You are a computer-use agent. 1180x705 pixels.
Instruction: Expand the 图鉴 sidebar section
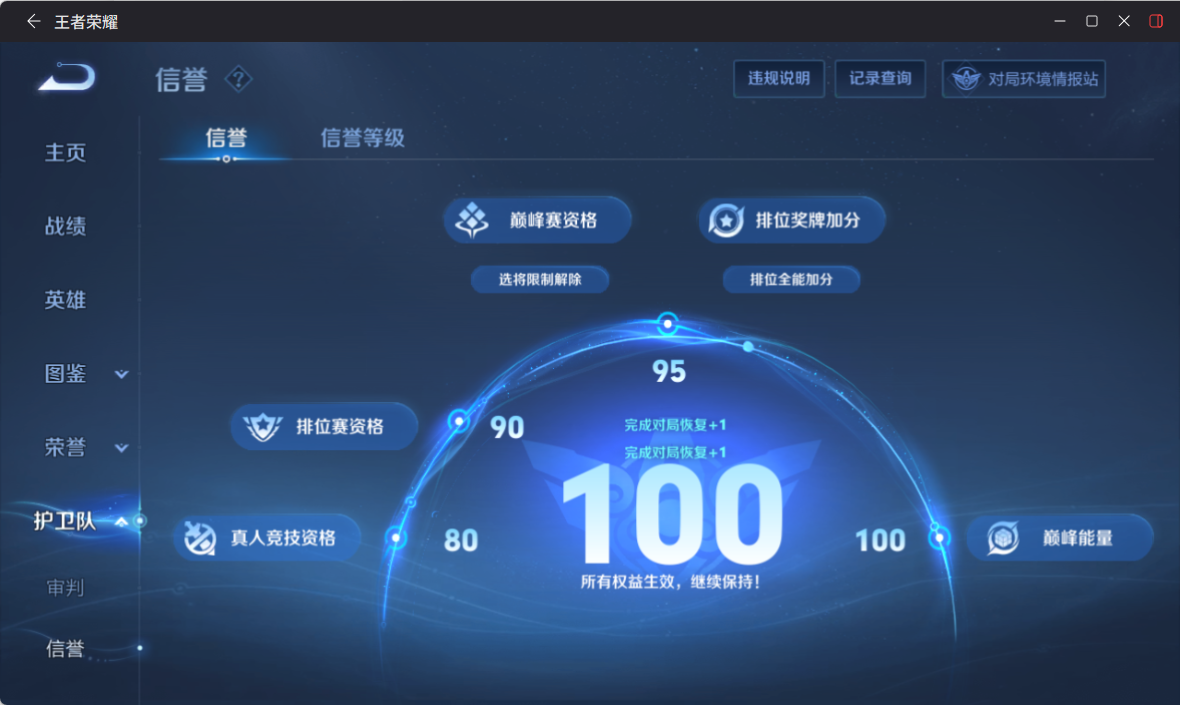pos(121,374)
